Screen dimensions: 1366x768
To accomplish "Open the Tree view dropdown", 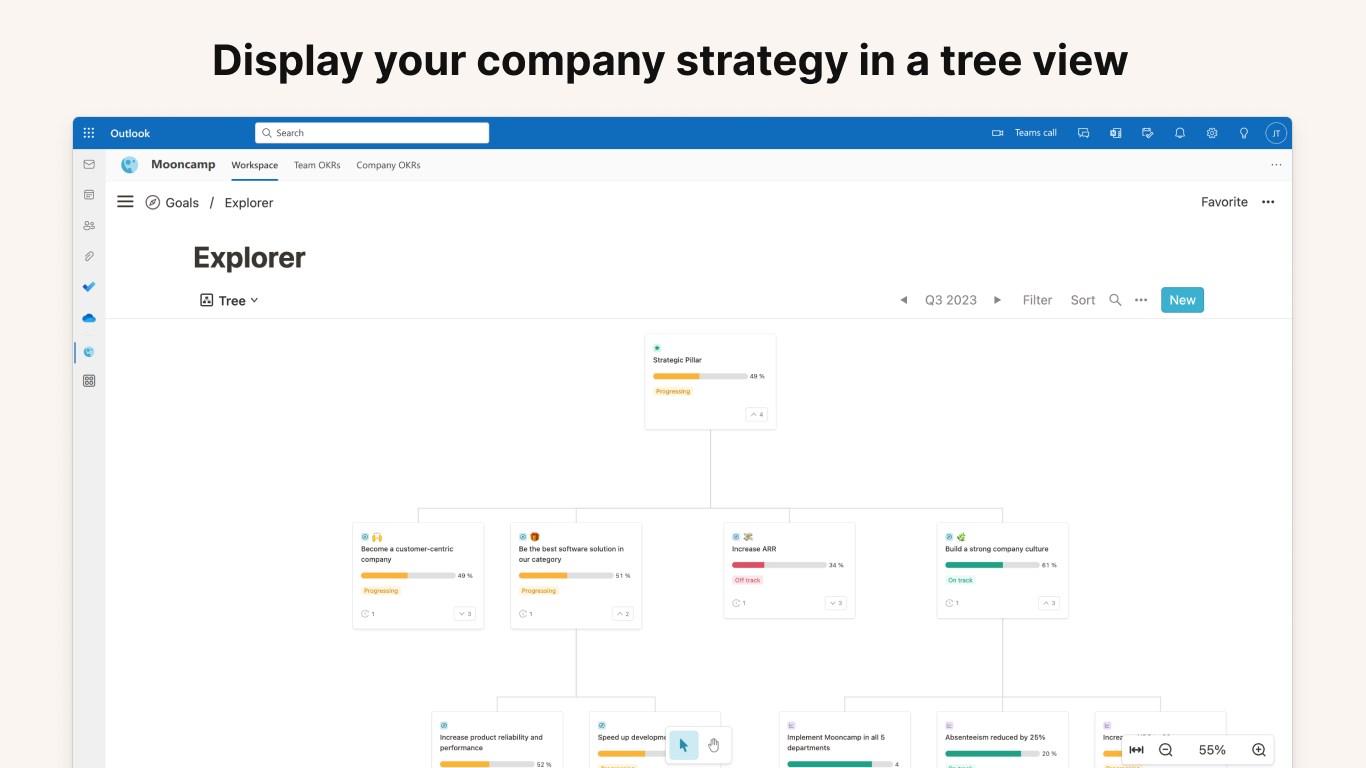I will coord(230,300).
